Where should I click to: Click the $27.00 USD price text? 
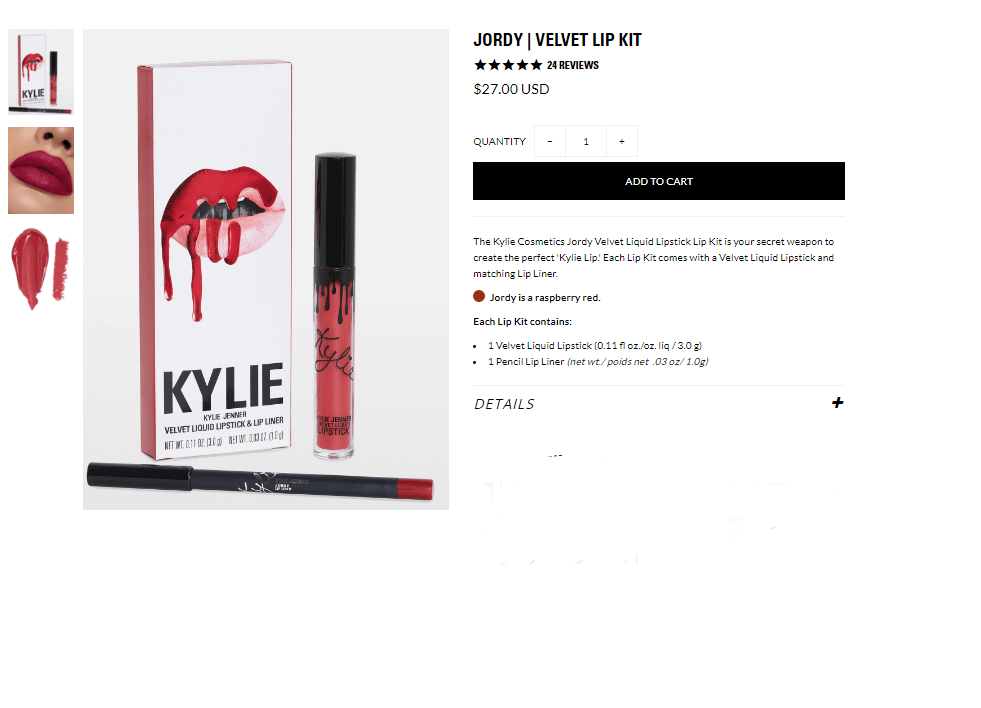pyautogui.click(x=511, y=89)
